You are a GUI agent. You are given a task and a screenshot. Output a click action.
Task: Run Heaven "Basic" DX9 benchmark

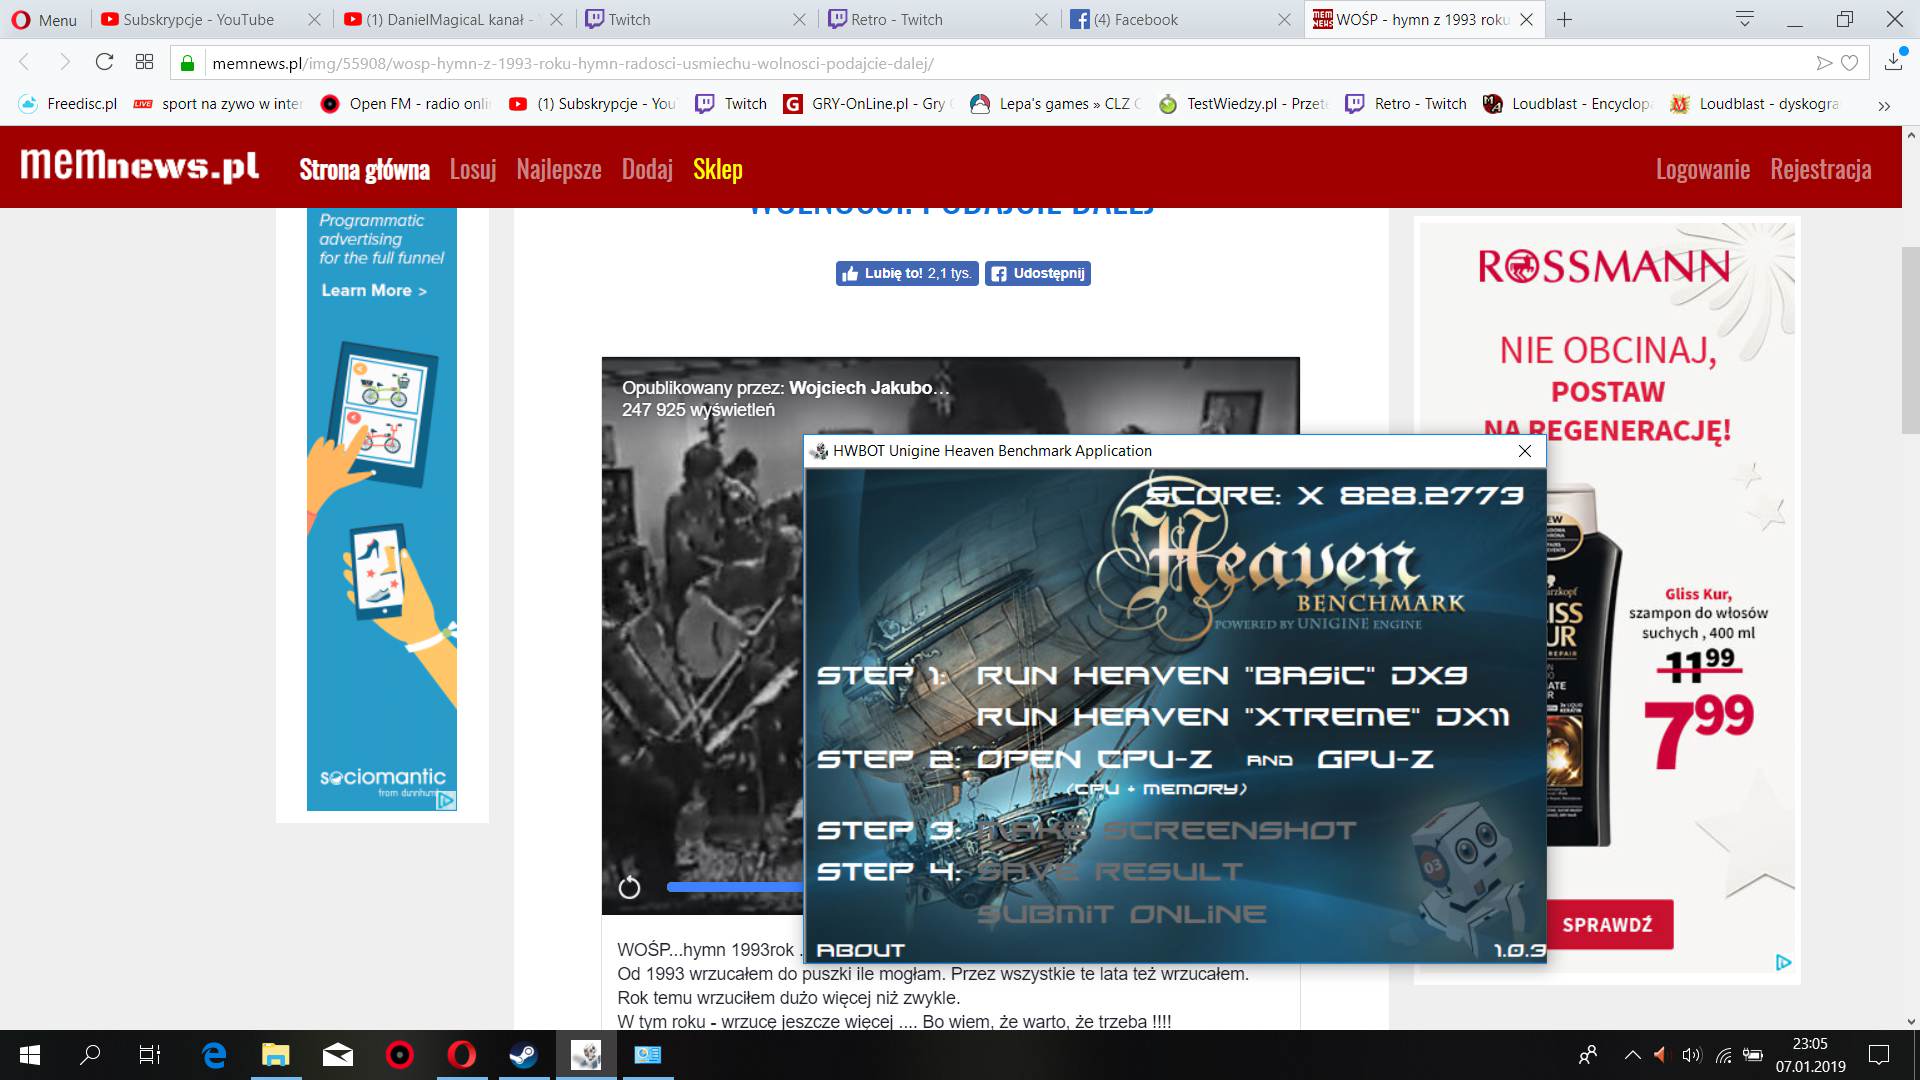tap(1222, 675)
